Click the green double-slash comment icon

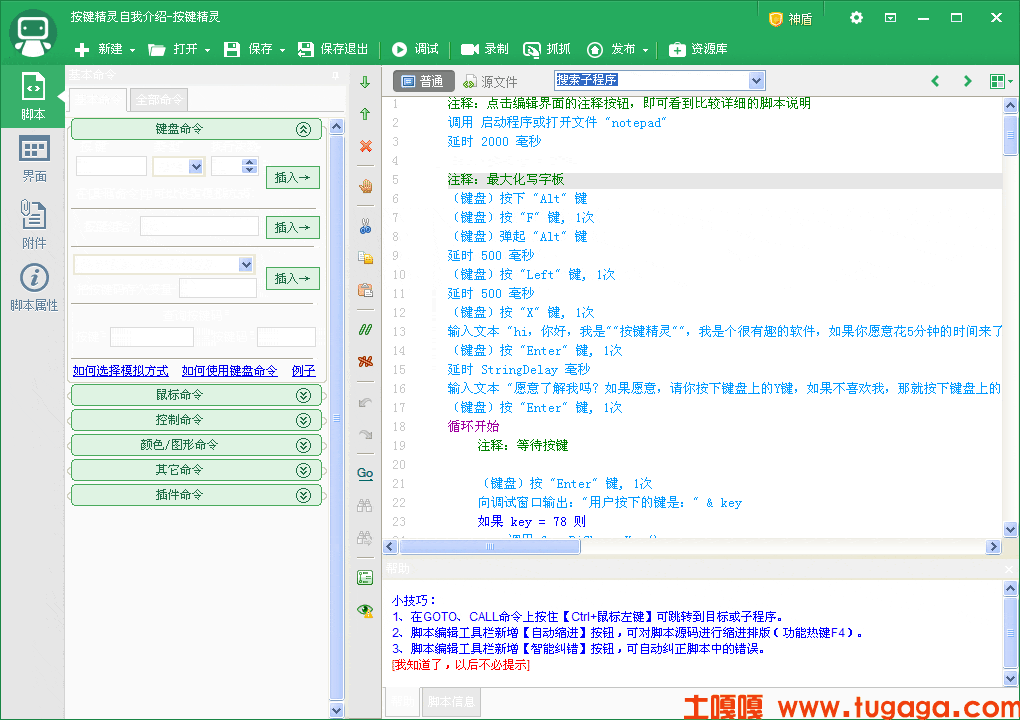(366, 330)
